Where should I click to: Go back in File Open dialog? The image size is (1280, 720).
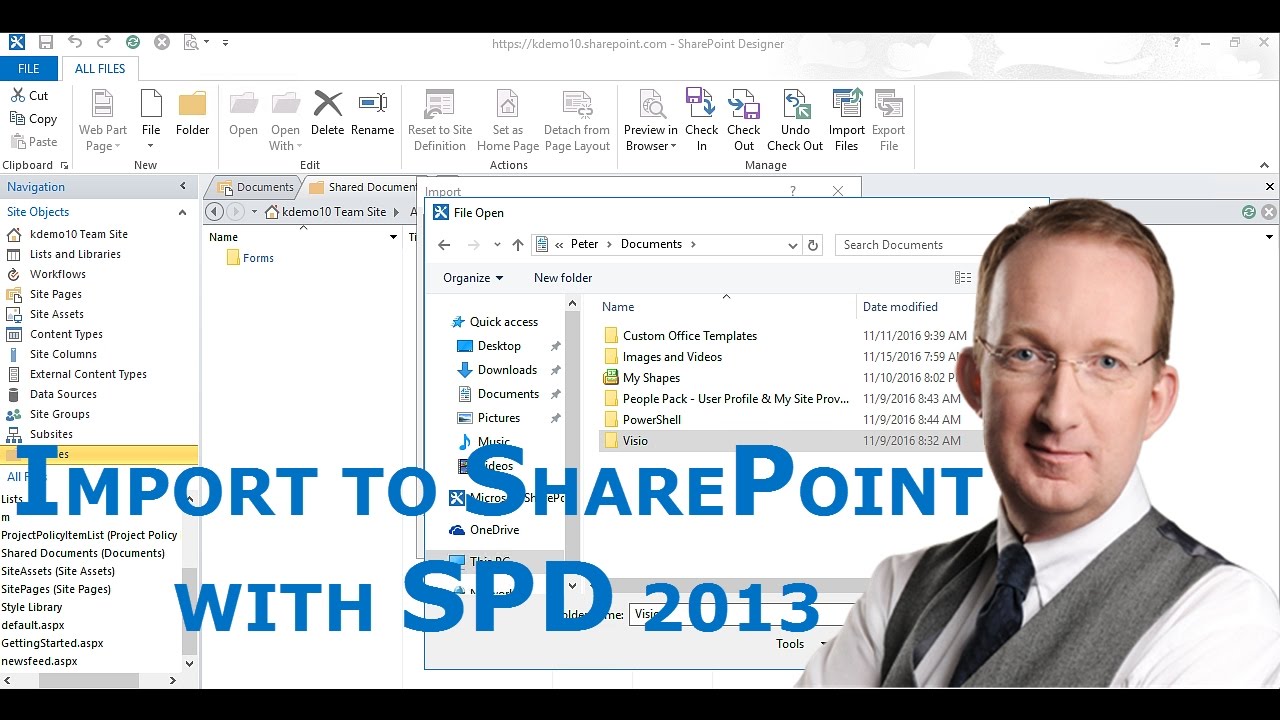click(444, 245)
